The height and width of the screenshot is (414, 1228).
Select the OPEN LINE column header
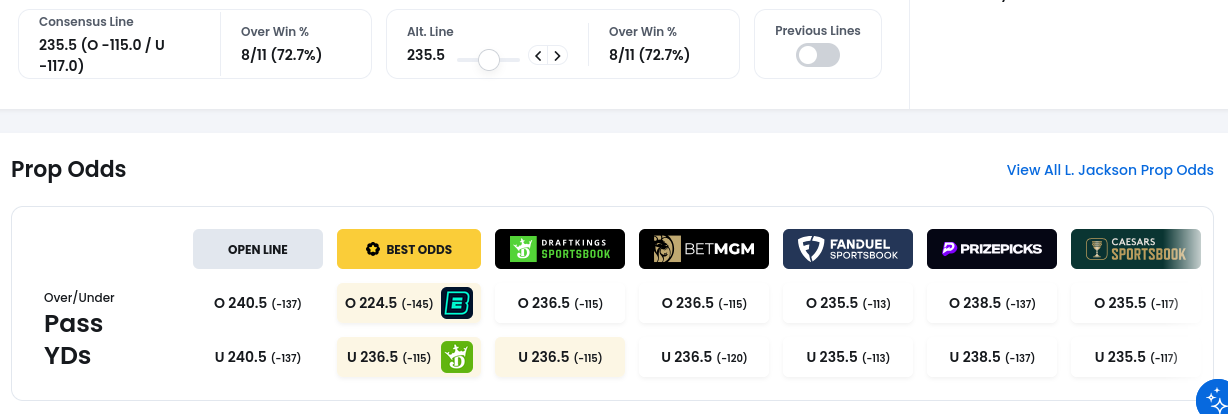tap(258, 249)
